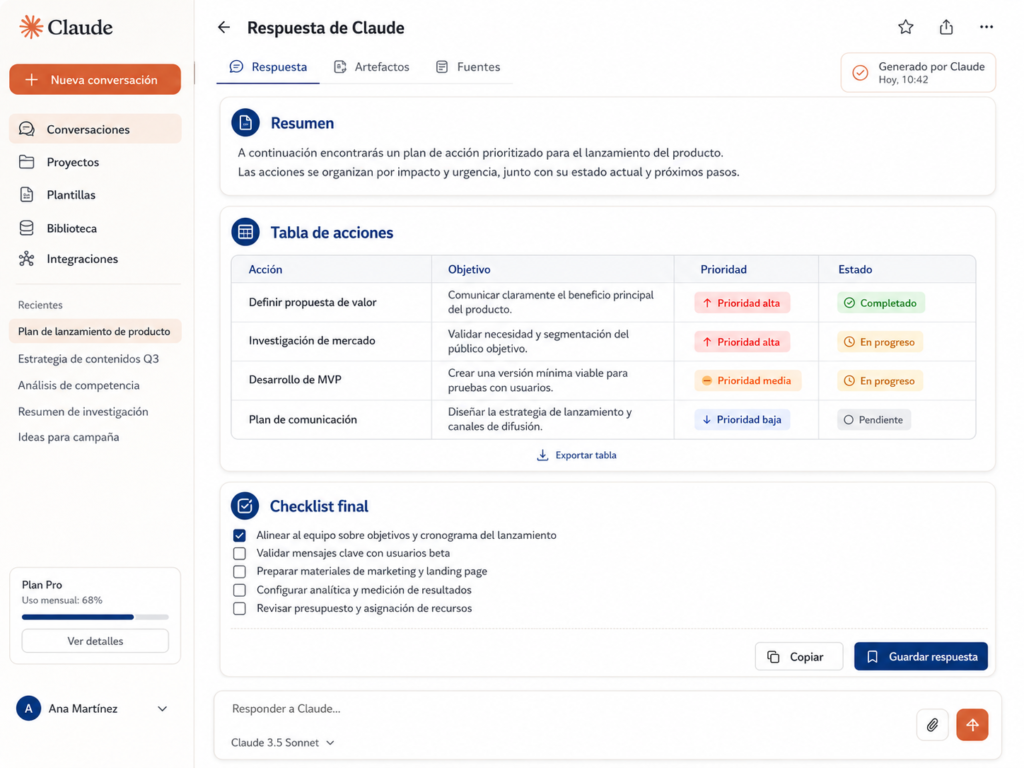1024x768 pixels.
Task: Switch to the Artefactos tab
Action: 372,67
